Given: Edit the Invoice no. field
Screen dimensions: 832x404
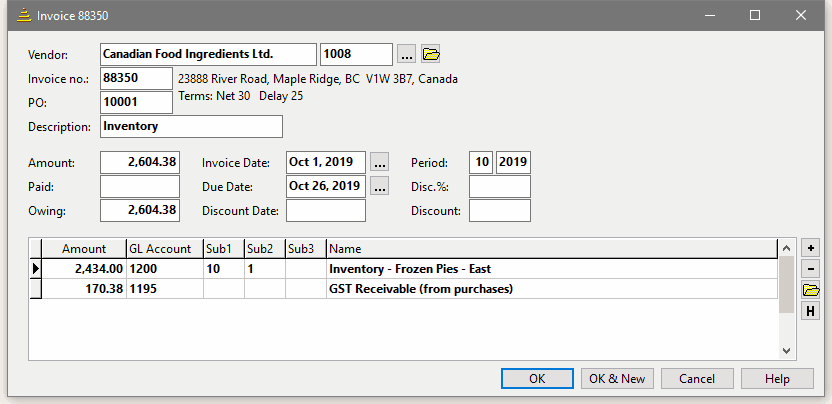Looking at the screenshot, I should tap(136, 79).
